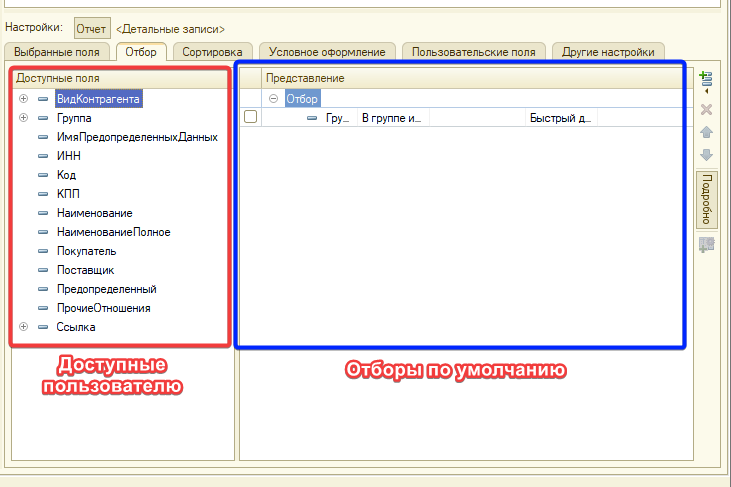Image resolution: width=731 pixels, height=487 pixels.
Task: Click the user settings icon below Подробно
Action: [x=706, y=244]
